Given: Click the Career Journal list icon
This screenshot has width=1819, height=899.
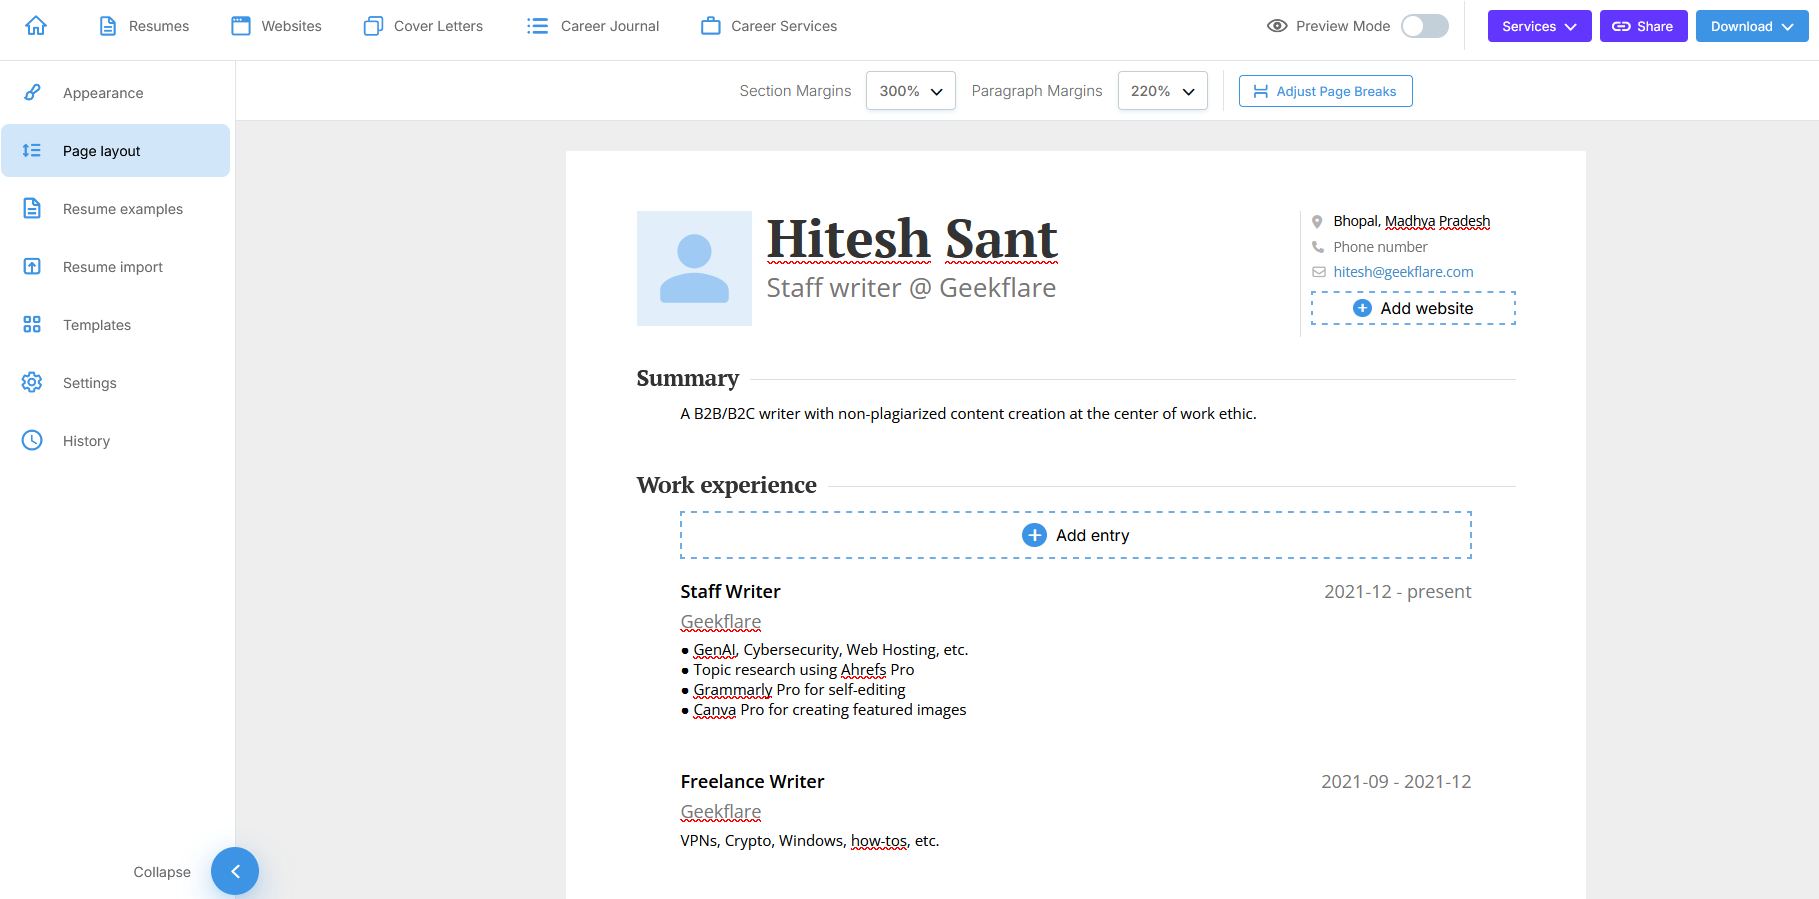Looking at the screenshot, I should pyautogui.click(x=538, y=26).
